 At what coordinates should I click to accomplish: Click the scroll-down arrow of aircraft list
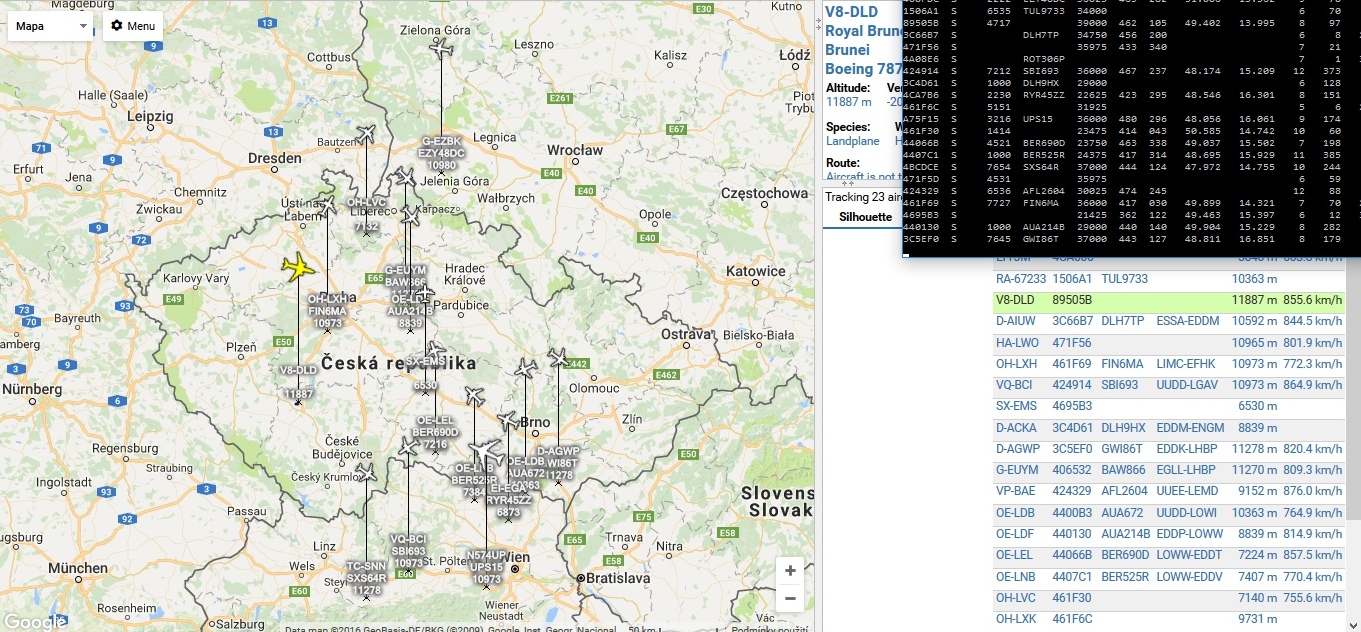click(1353, 624)
